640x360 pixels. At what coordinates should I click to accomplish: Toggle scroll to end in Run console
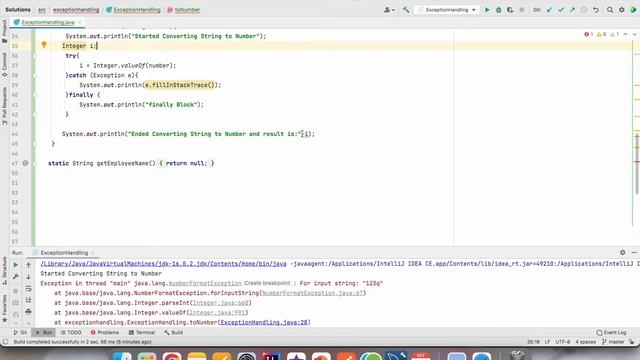(28, 300)
